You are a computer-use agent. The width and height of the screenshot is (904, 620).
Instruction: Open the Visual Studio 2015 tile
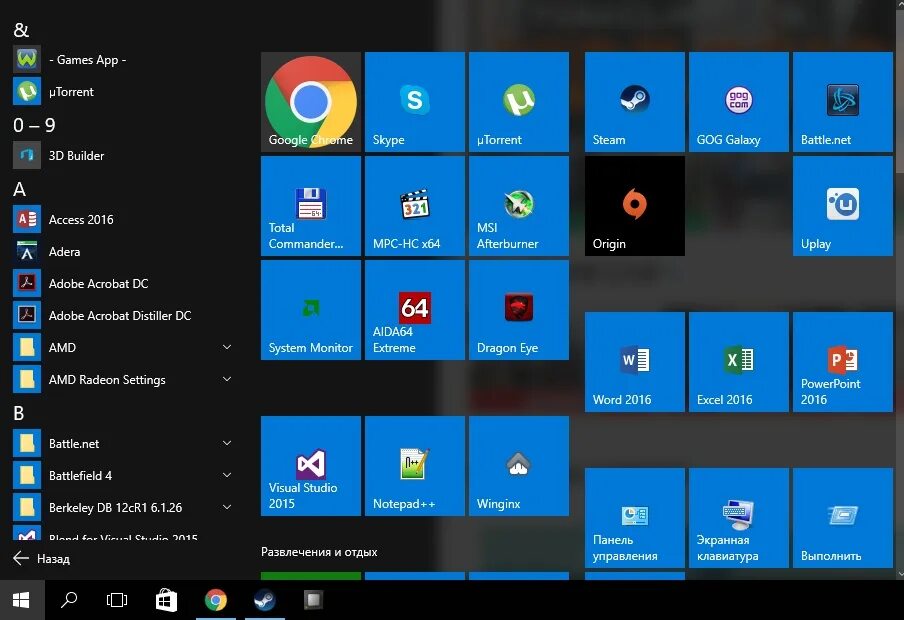(311, 466)
